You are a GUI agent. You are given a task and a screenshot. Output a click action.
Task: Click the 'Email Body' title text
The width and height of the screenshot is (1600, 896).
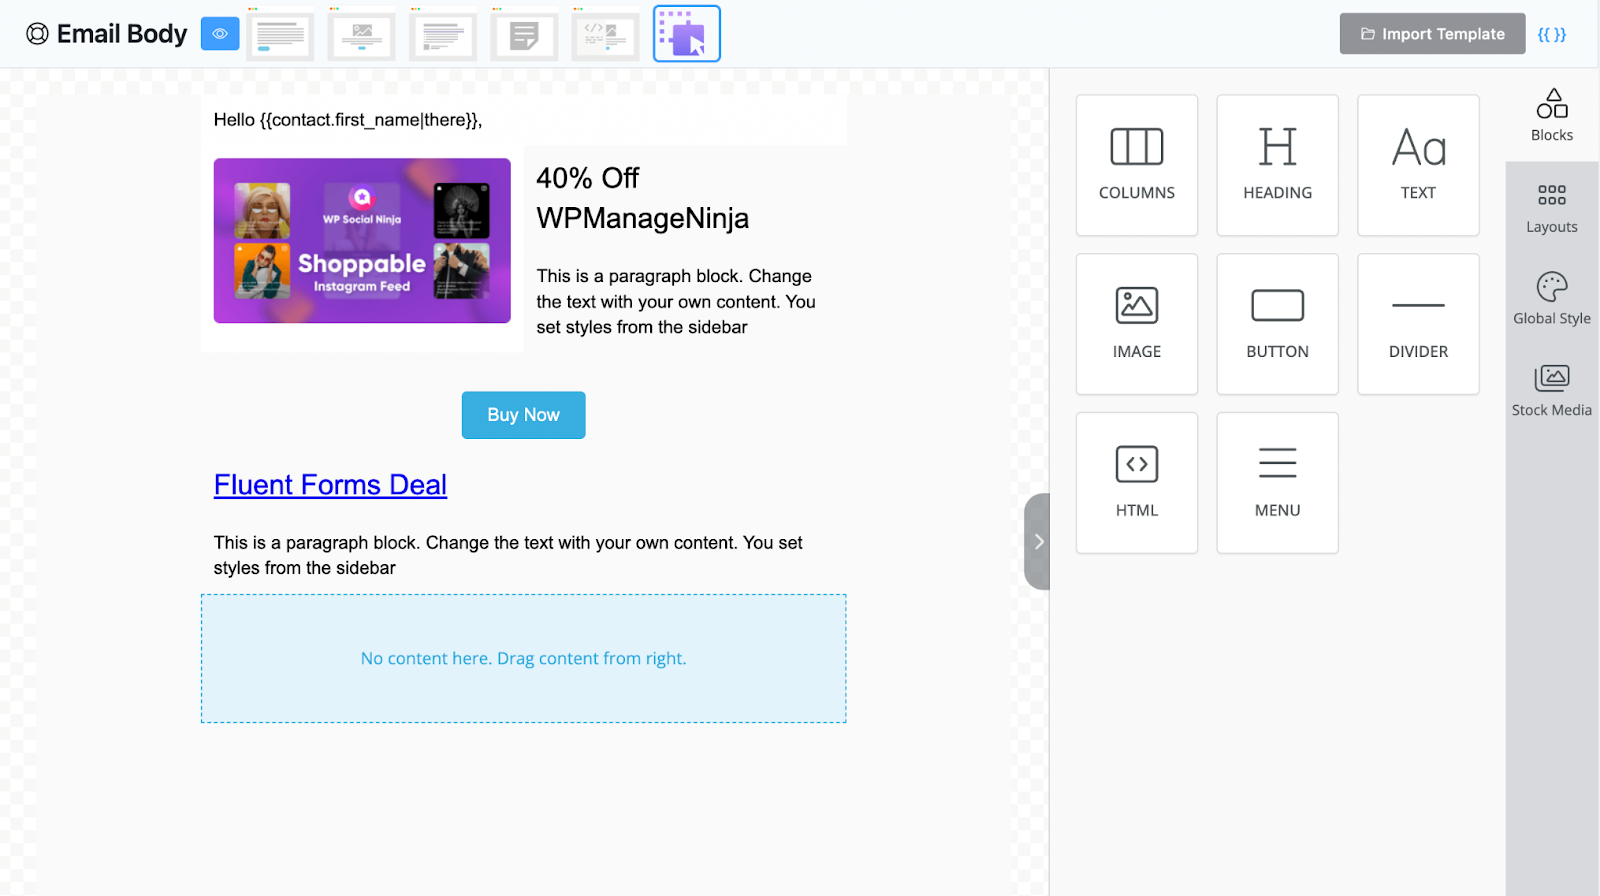[122, 34]
